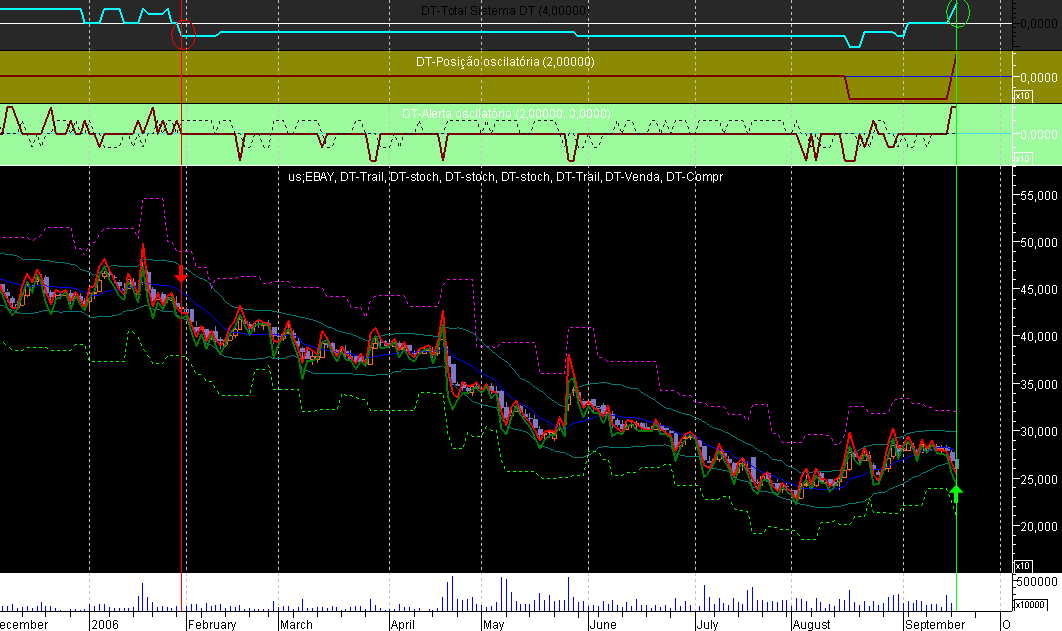Click the 20,000 price axis label
The height and width of the screenshot is (631, 1062).
[x=1038, y=526]
